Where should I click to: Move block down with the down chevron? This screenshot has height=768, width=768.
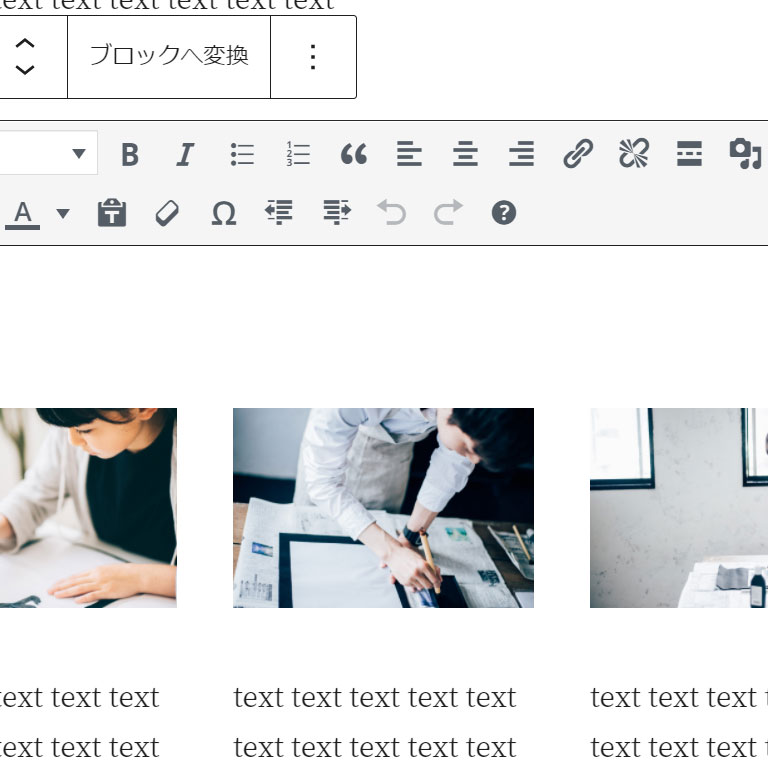(24, 70)
